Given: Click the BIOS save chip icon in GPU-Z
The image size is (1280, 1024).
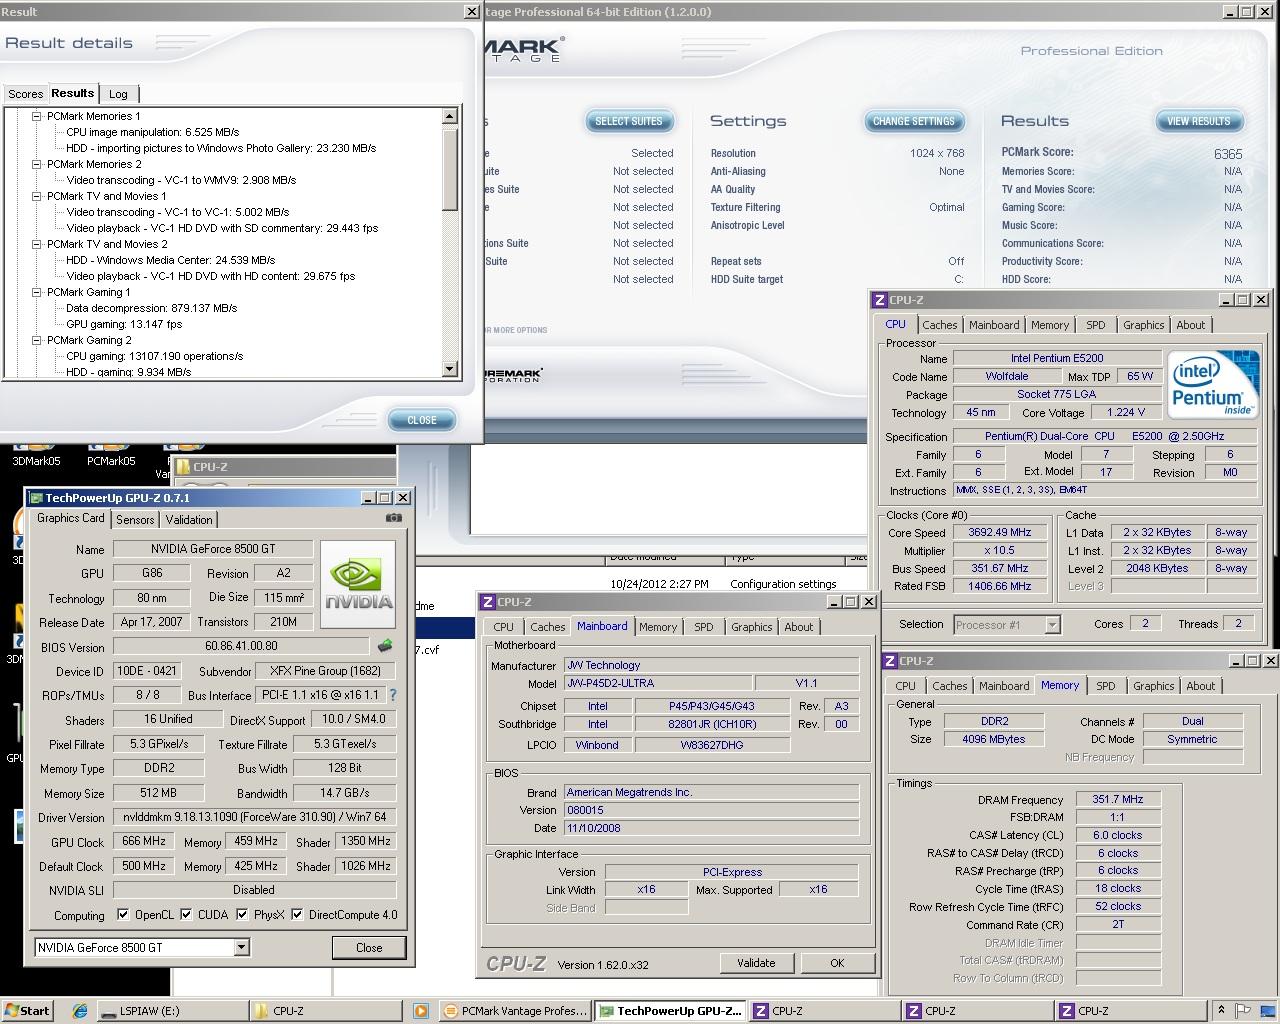Looking at the screenshot, I should click(385, 646).
